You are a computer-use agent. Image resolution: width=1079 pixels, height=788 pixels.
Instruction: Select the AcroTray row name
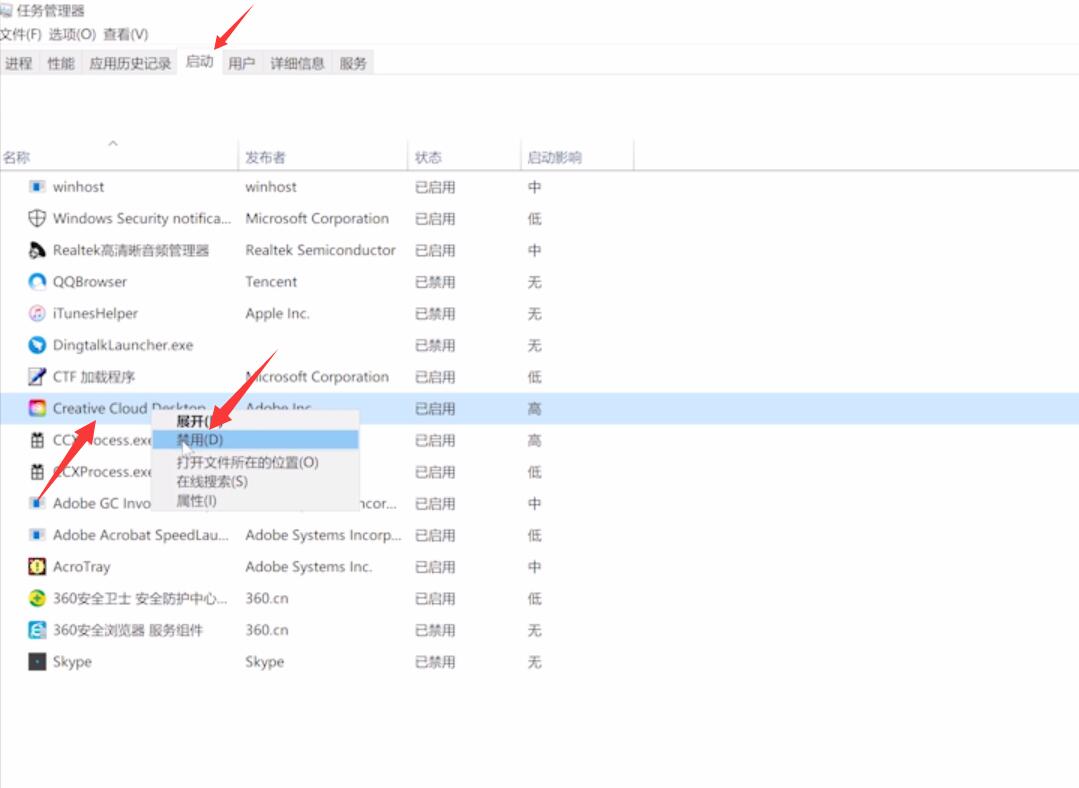pyautogui.click(x=82, y=566)
